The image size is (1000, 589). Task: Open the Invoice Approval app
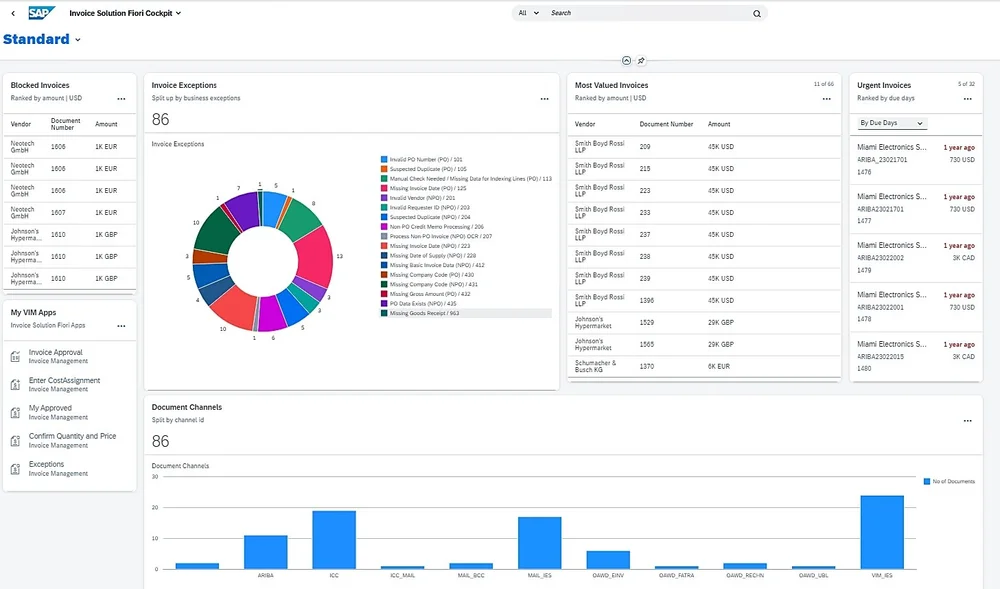coord(70,356)
